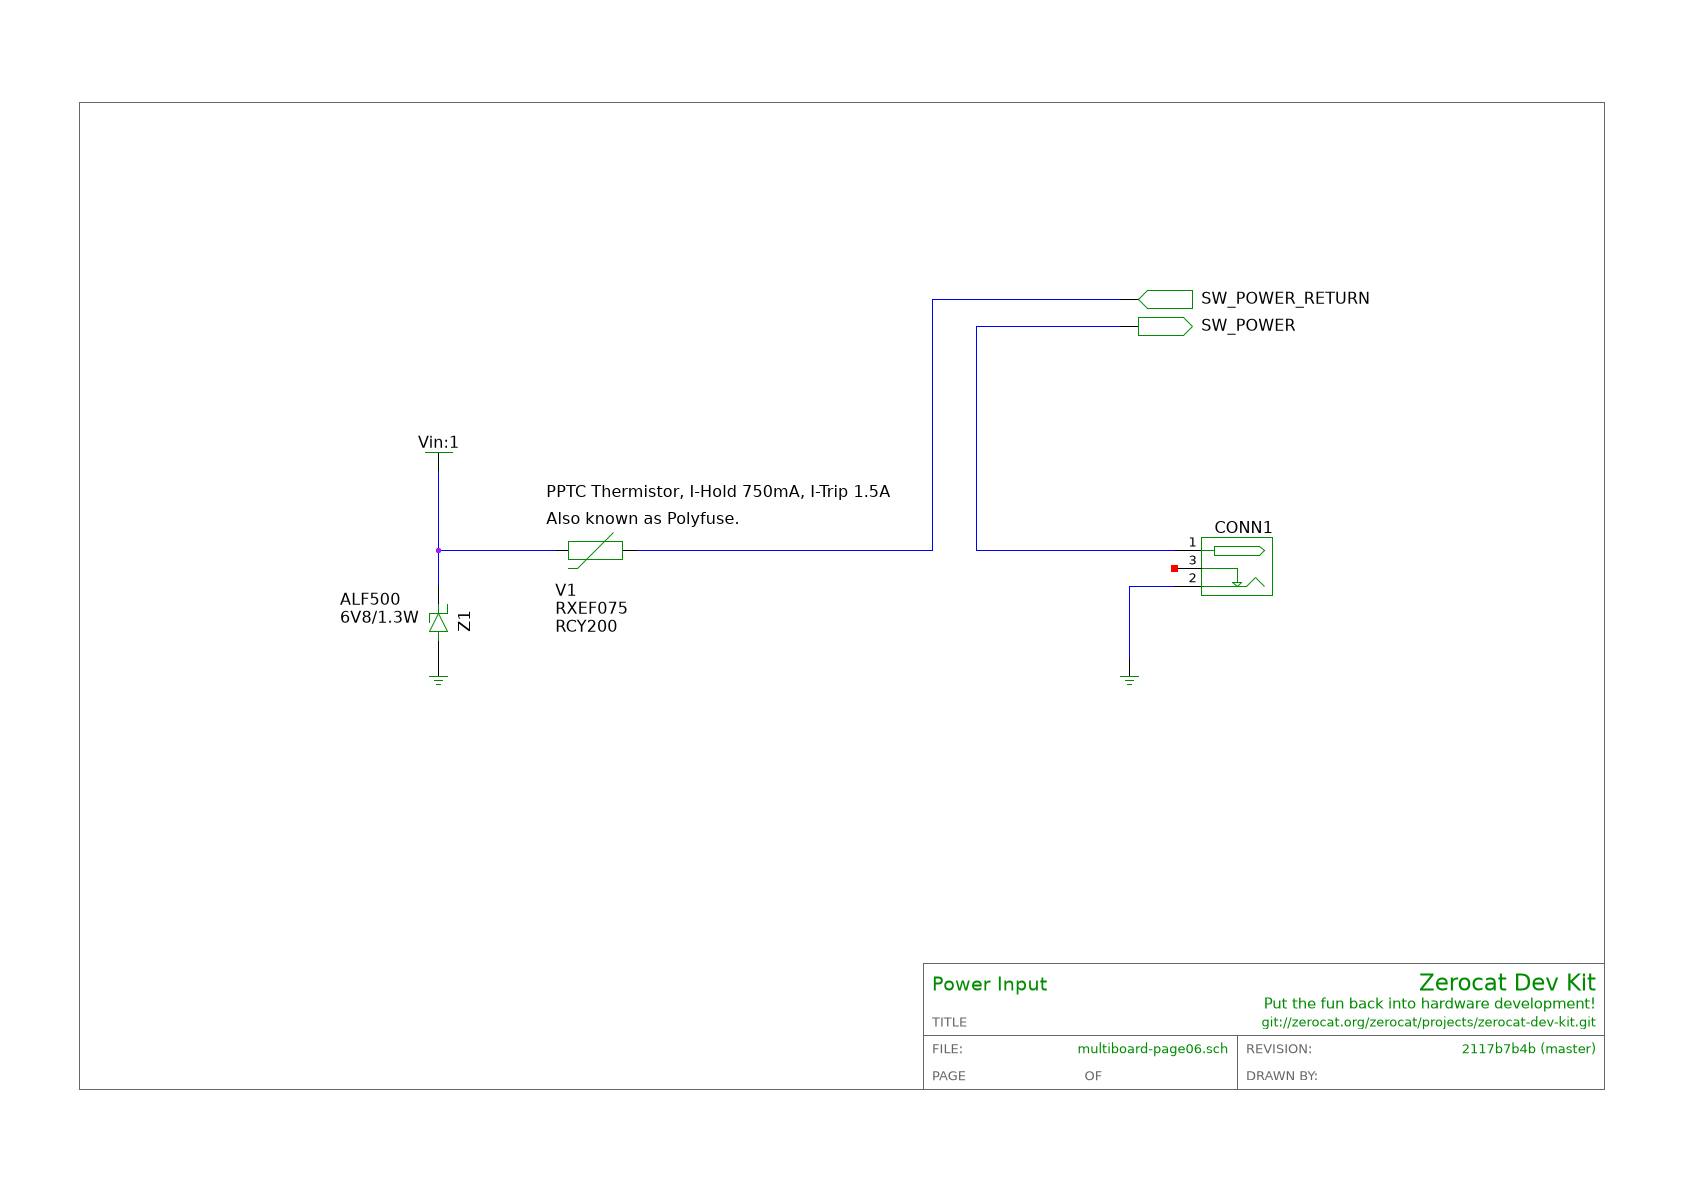The image size is (1684, 1191).
Task: Select the SW_POWER_RETURN port symbol
Action: [1165, 299]
